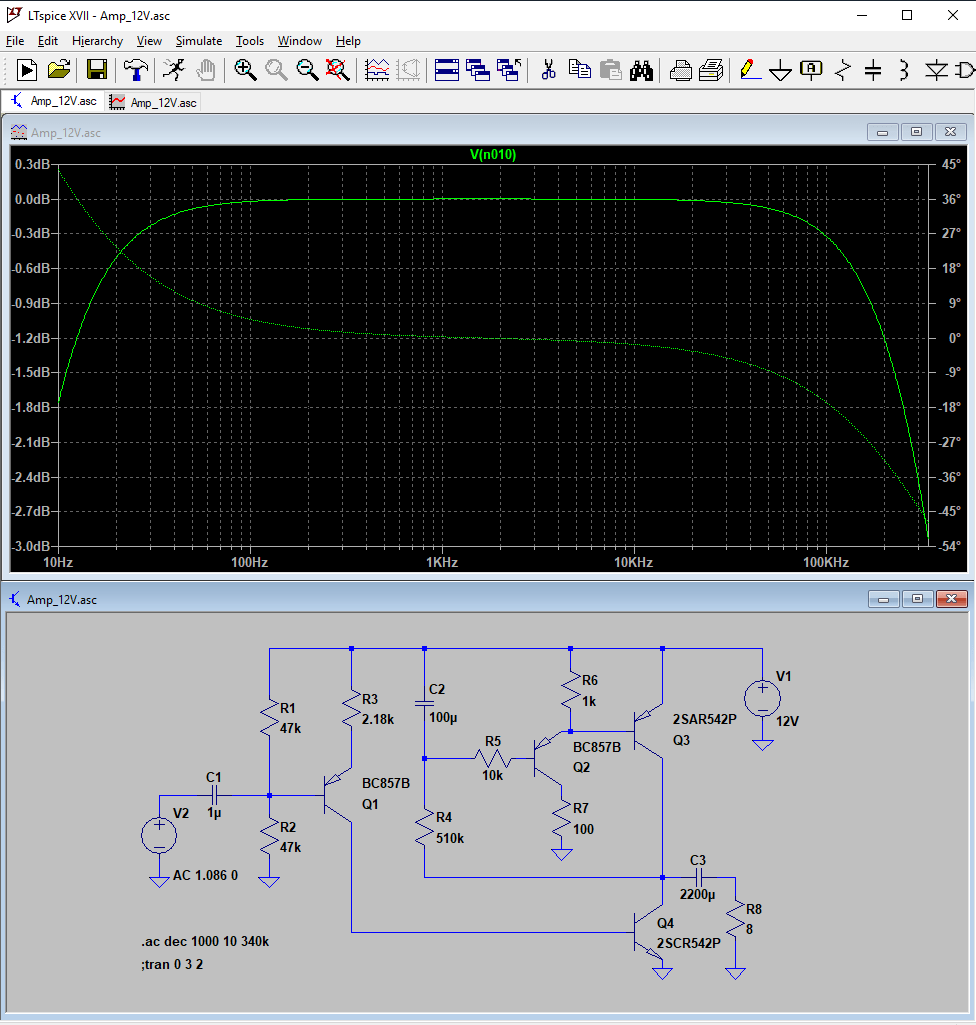
Task: Click the Find binoculars icon
Action: coord(641,70)
